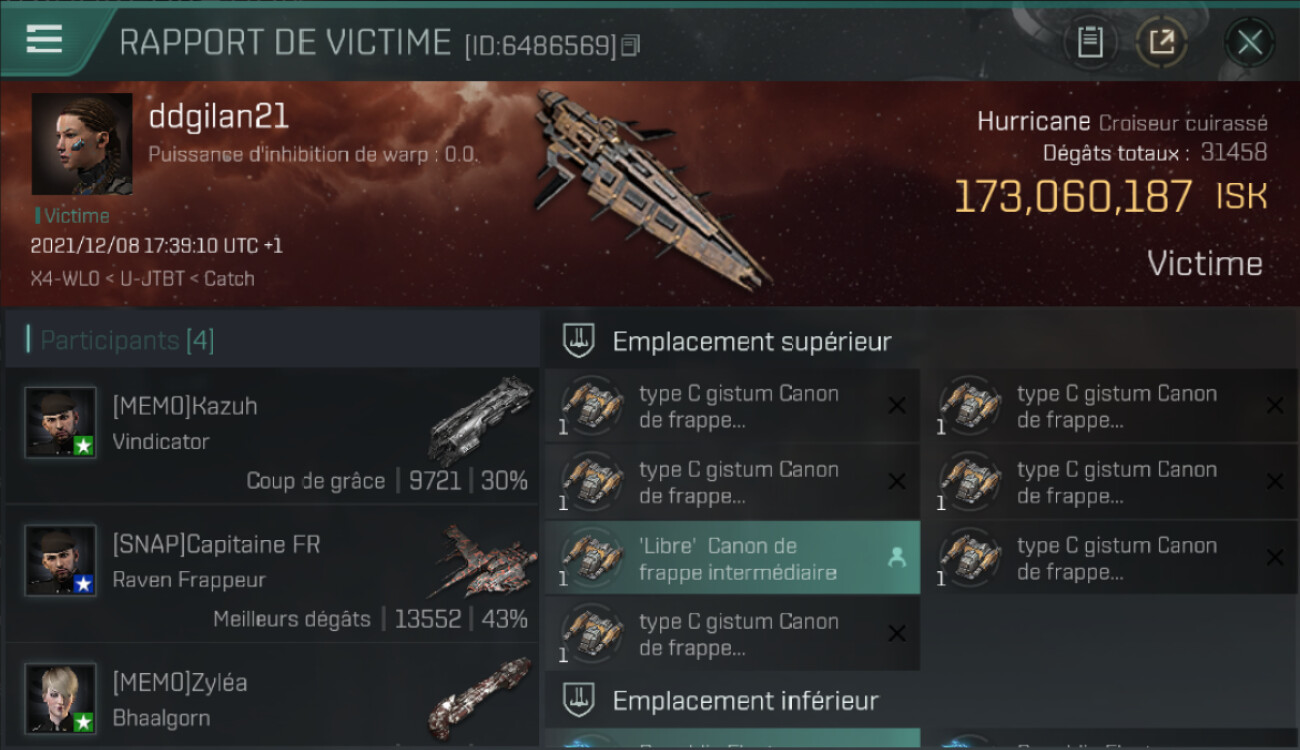Click Capitaine FR's portrait
The height and width of the screenshot is (750, 1300).
[61, 561]
